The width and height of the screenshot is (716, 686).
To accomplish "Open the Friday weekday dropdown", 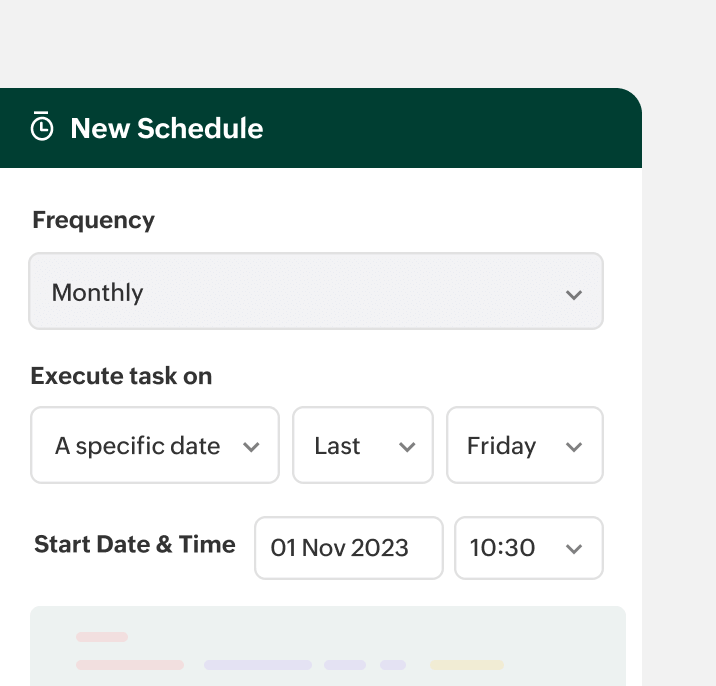I will click(524, 445).
